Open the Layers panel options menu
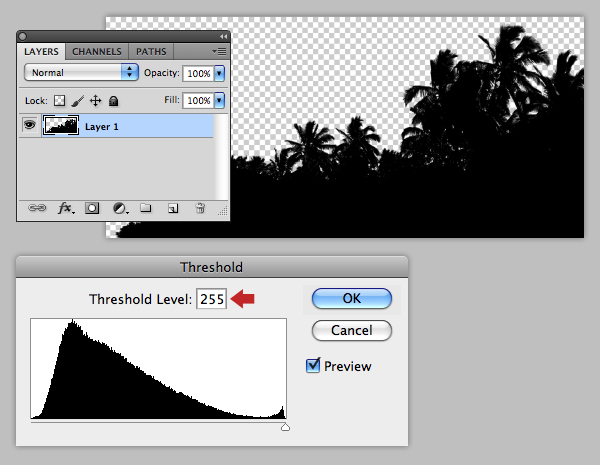The width and height of the screenshot is (600, 465). tap(219, 51)
